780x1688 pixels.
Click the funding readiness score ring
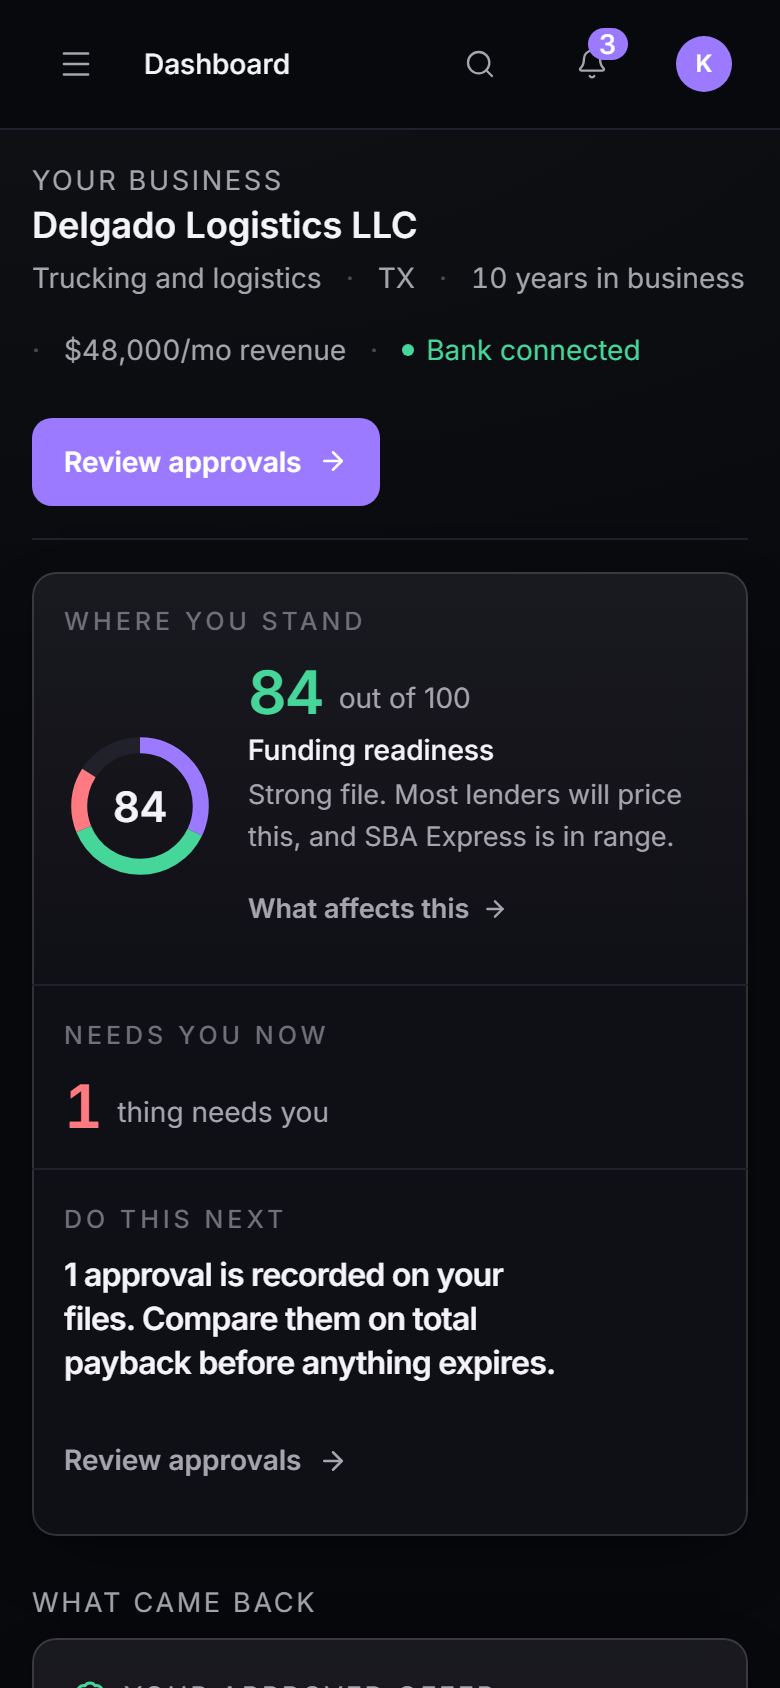coord(140,806)
